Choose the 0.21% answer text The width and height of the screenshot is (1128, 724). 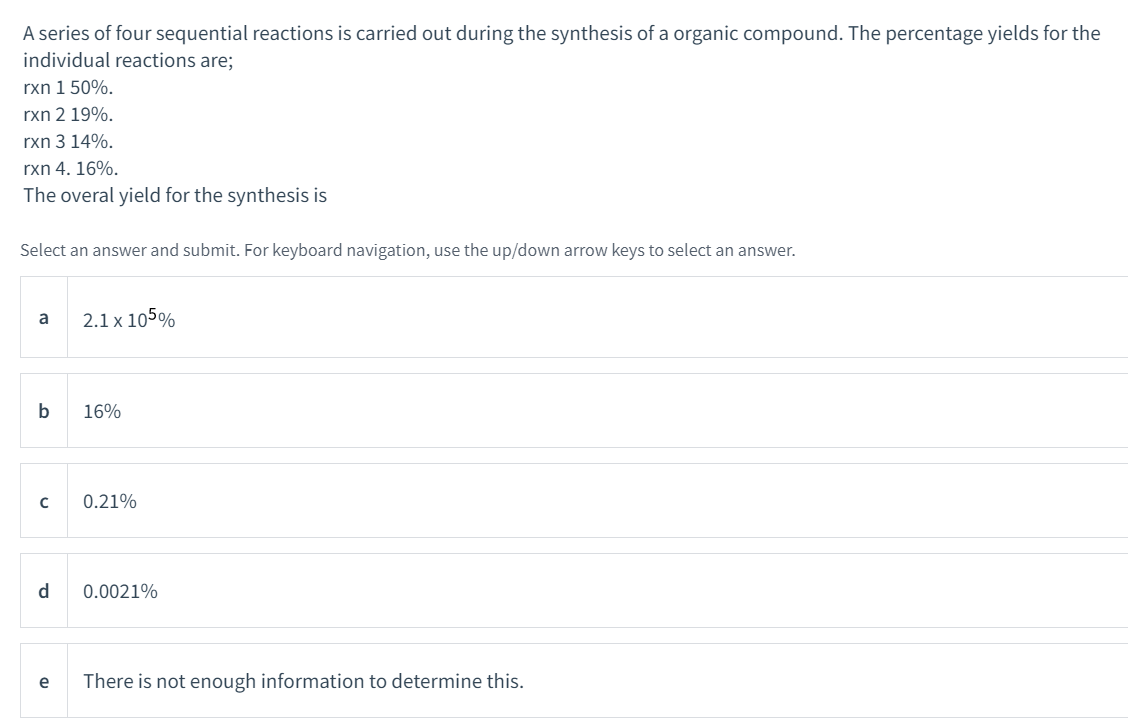[110, 501]
